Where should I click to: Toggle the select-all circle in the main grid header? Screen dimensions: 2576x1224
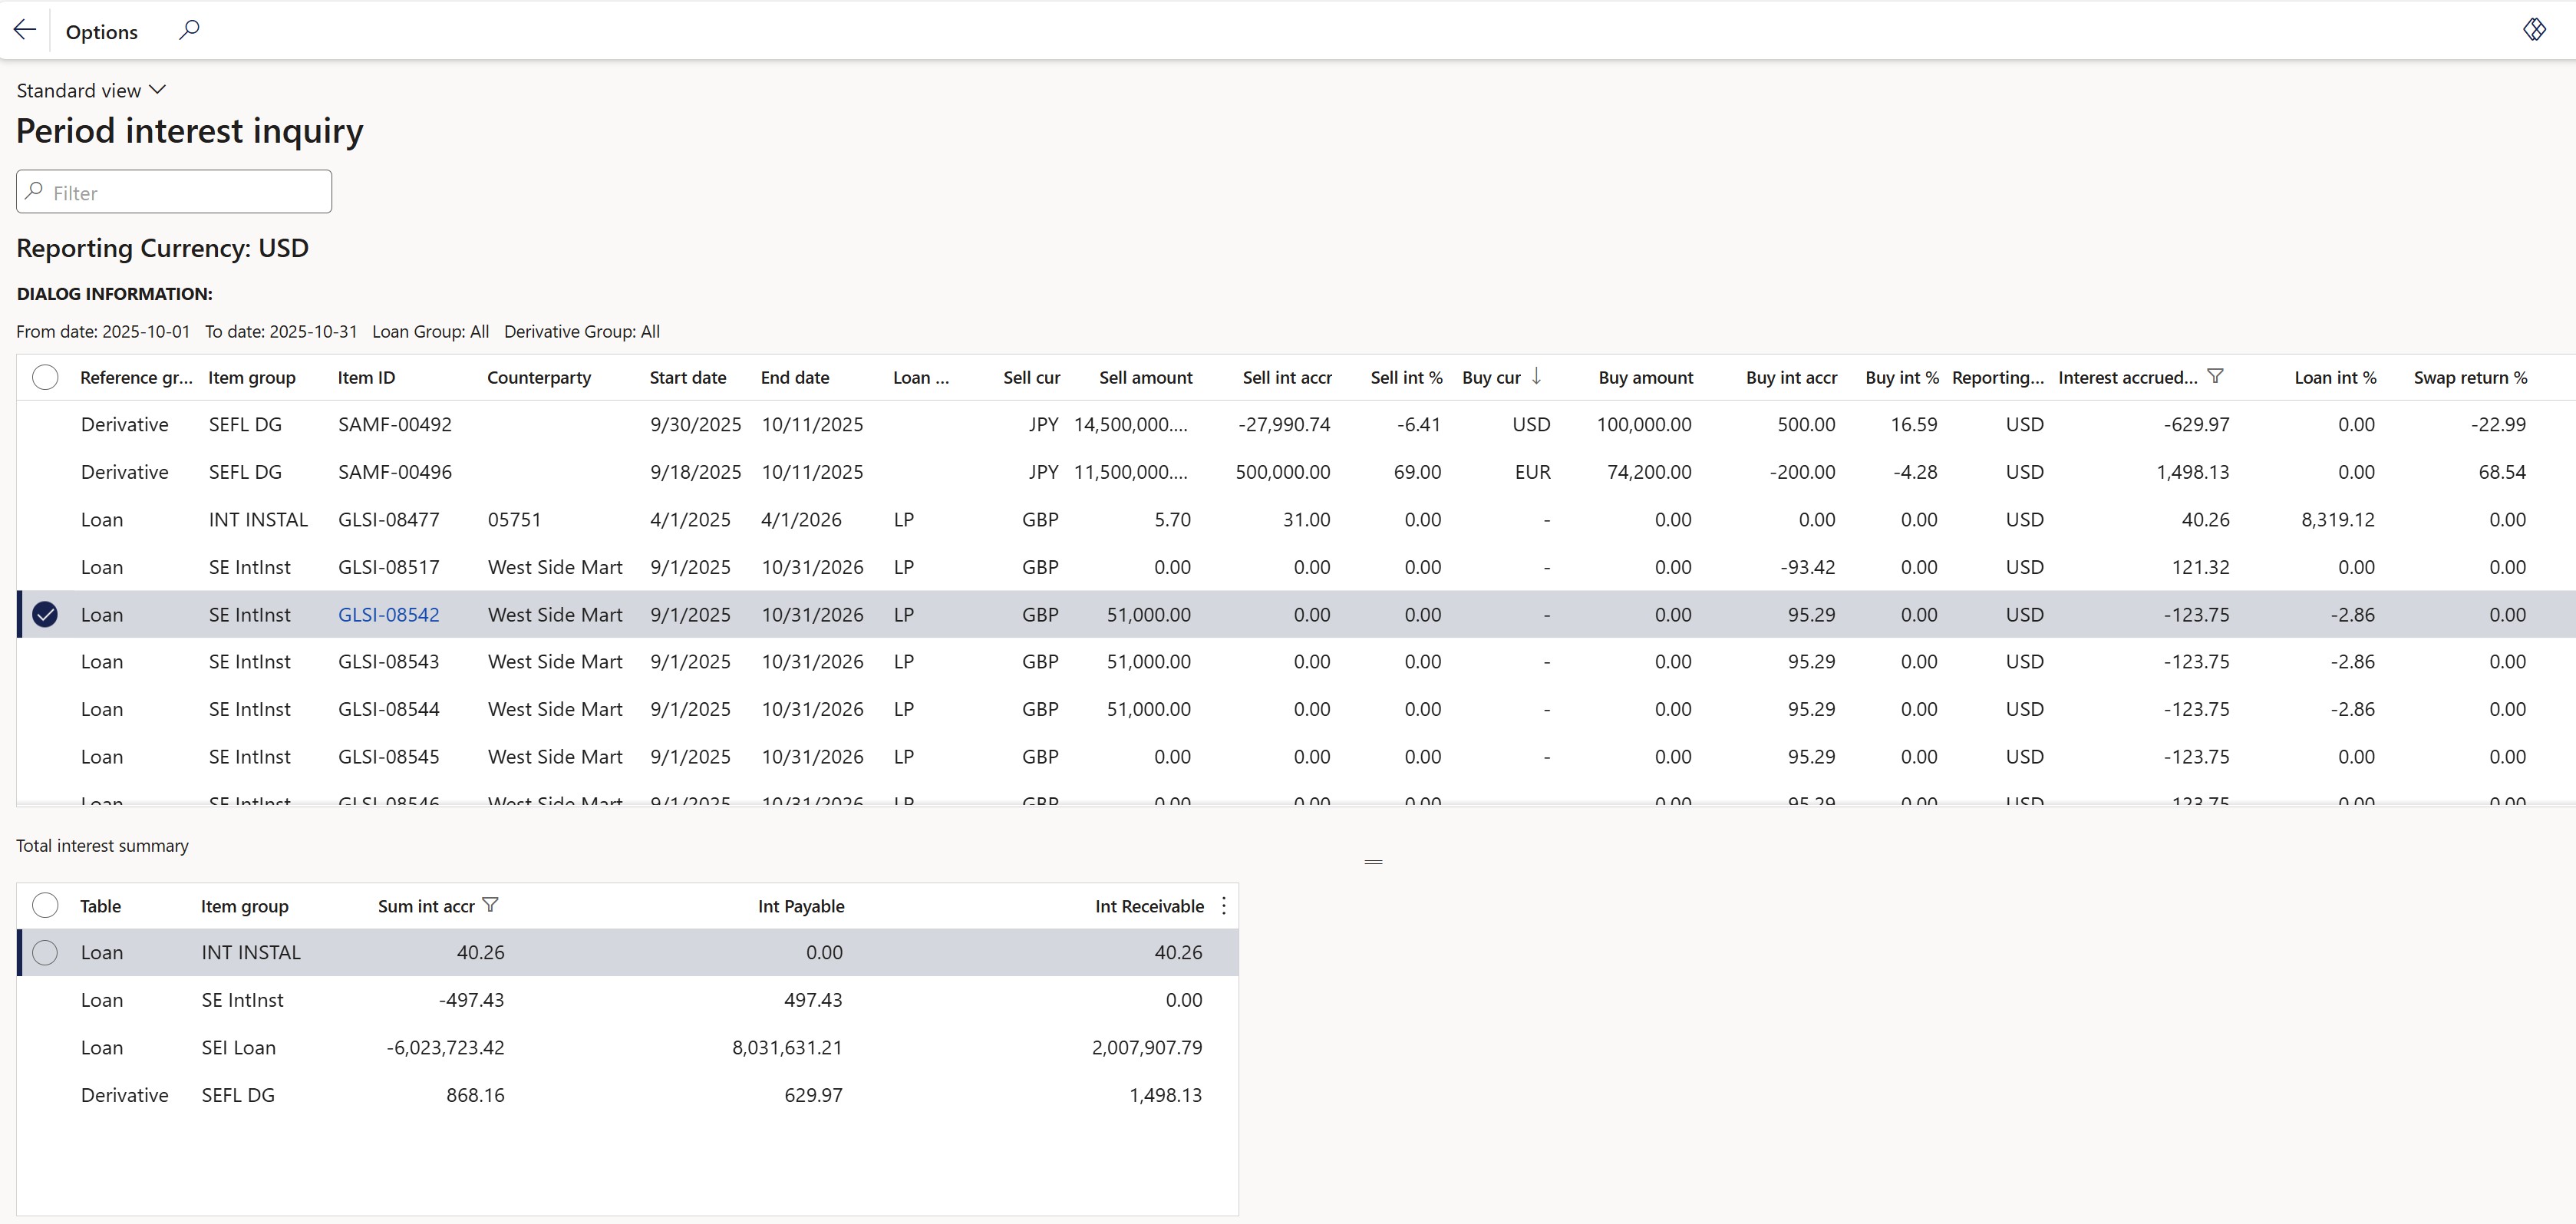coord(45,377)
